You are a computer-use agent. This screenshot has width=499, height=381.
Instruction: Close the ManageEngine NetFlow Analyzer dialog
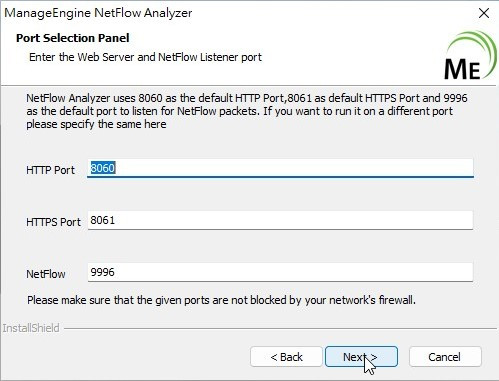(x=484, y=13)
